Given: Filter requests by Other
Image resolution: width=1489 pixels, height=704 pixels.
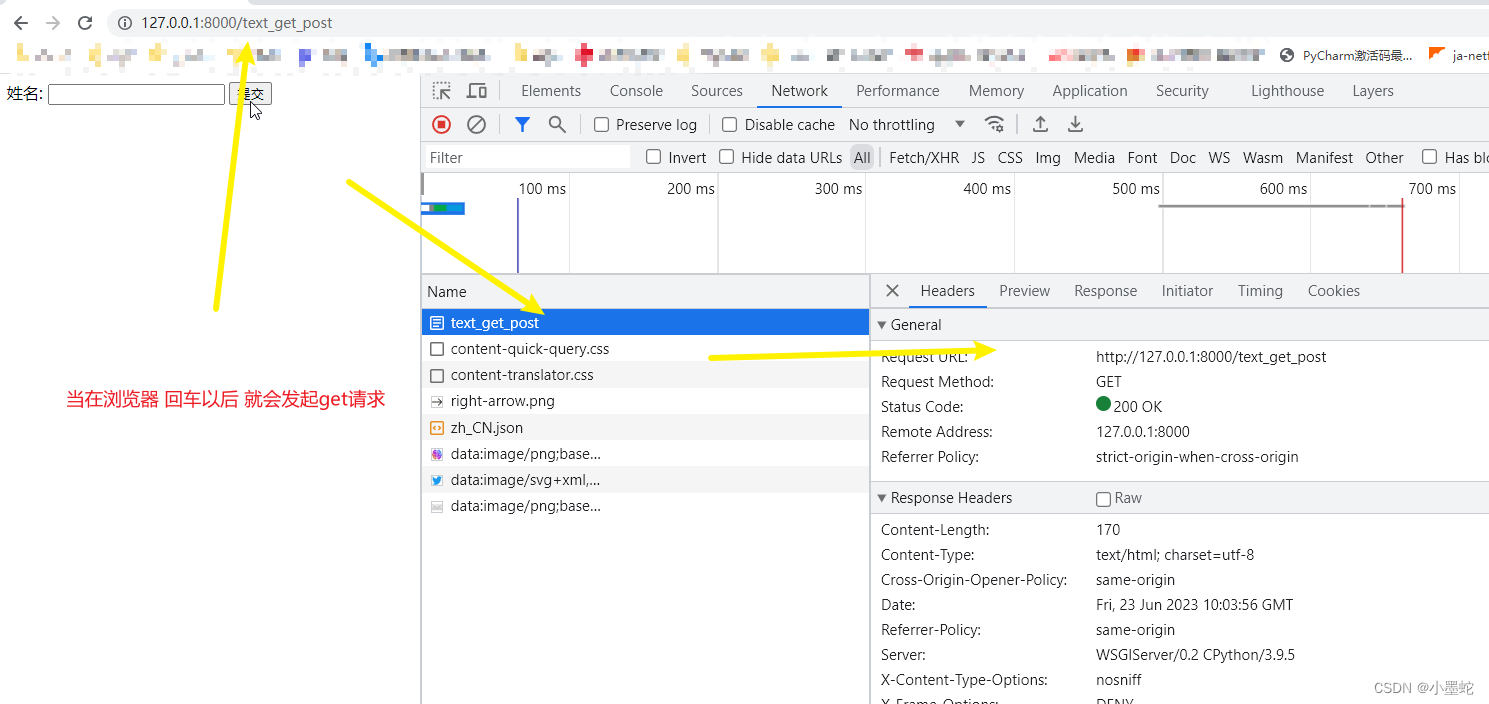Looking at the screenshot, I should [1384, 157].
